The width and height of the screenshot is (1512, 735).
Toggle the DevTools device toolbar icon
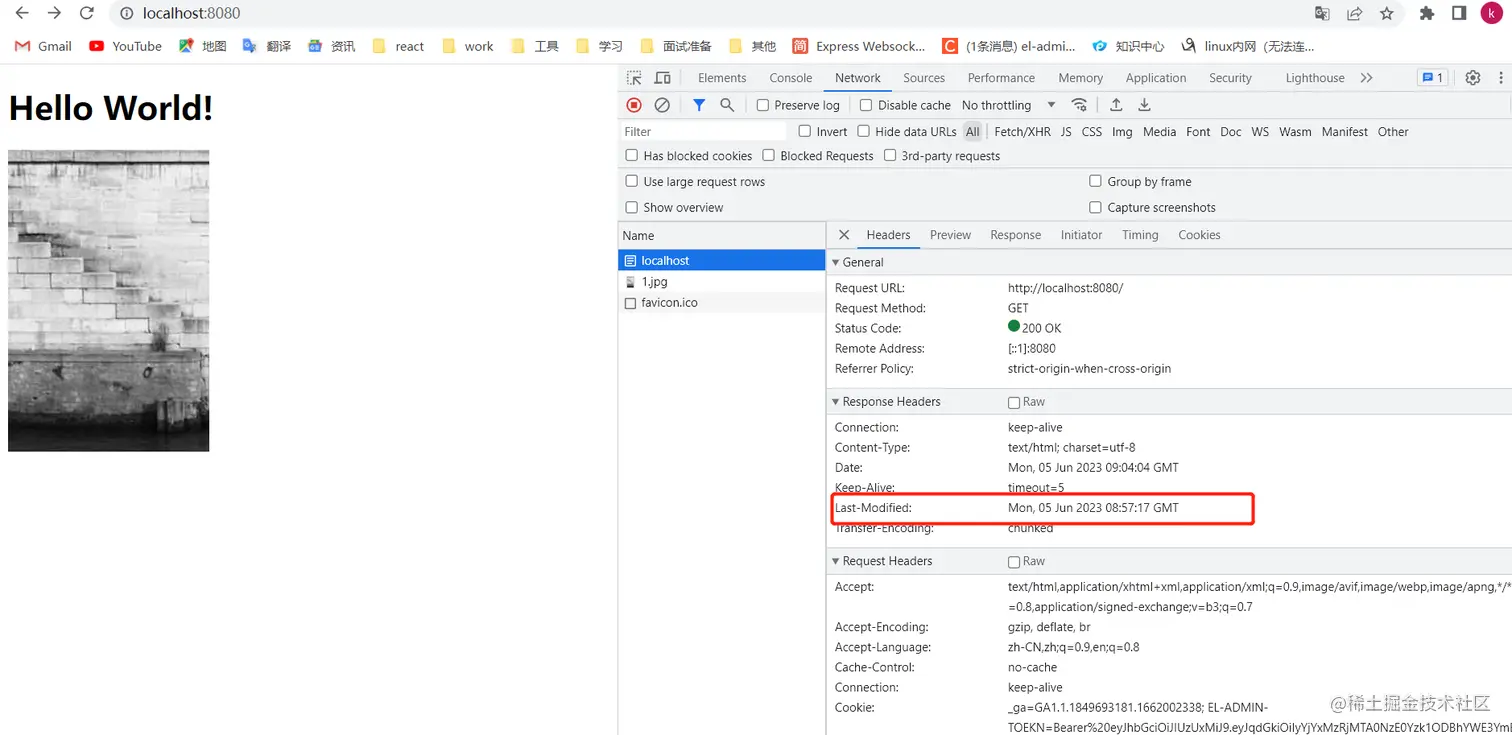(662, 78)
